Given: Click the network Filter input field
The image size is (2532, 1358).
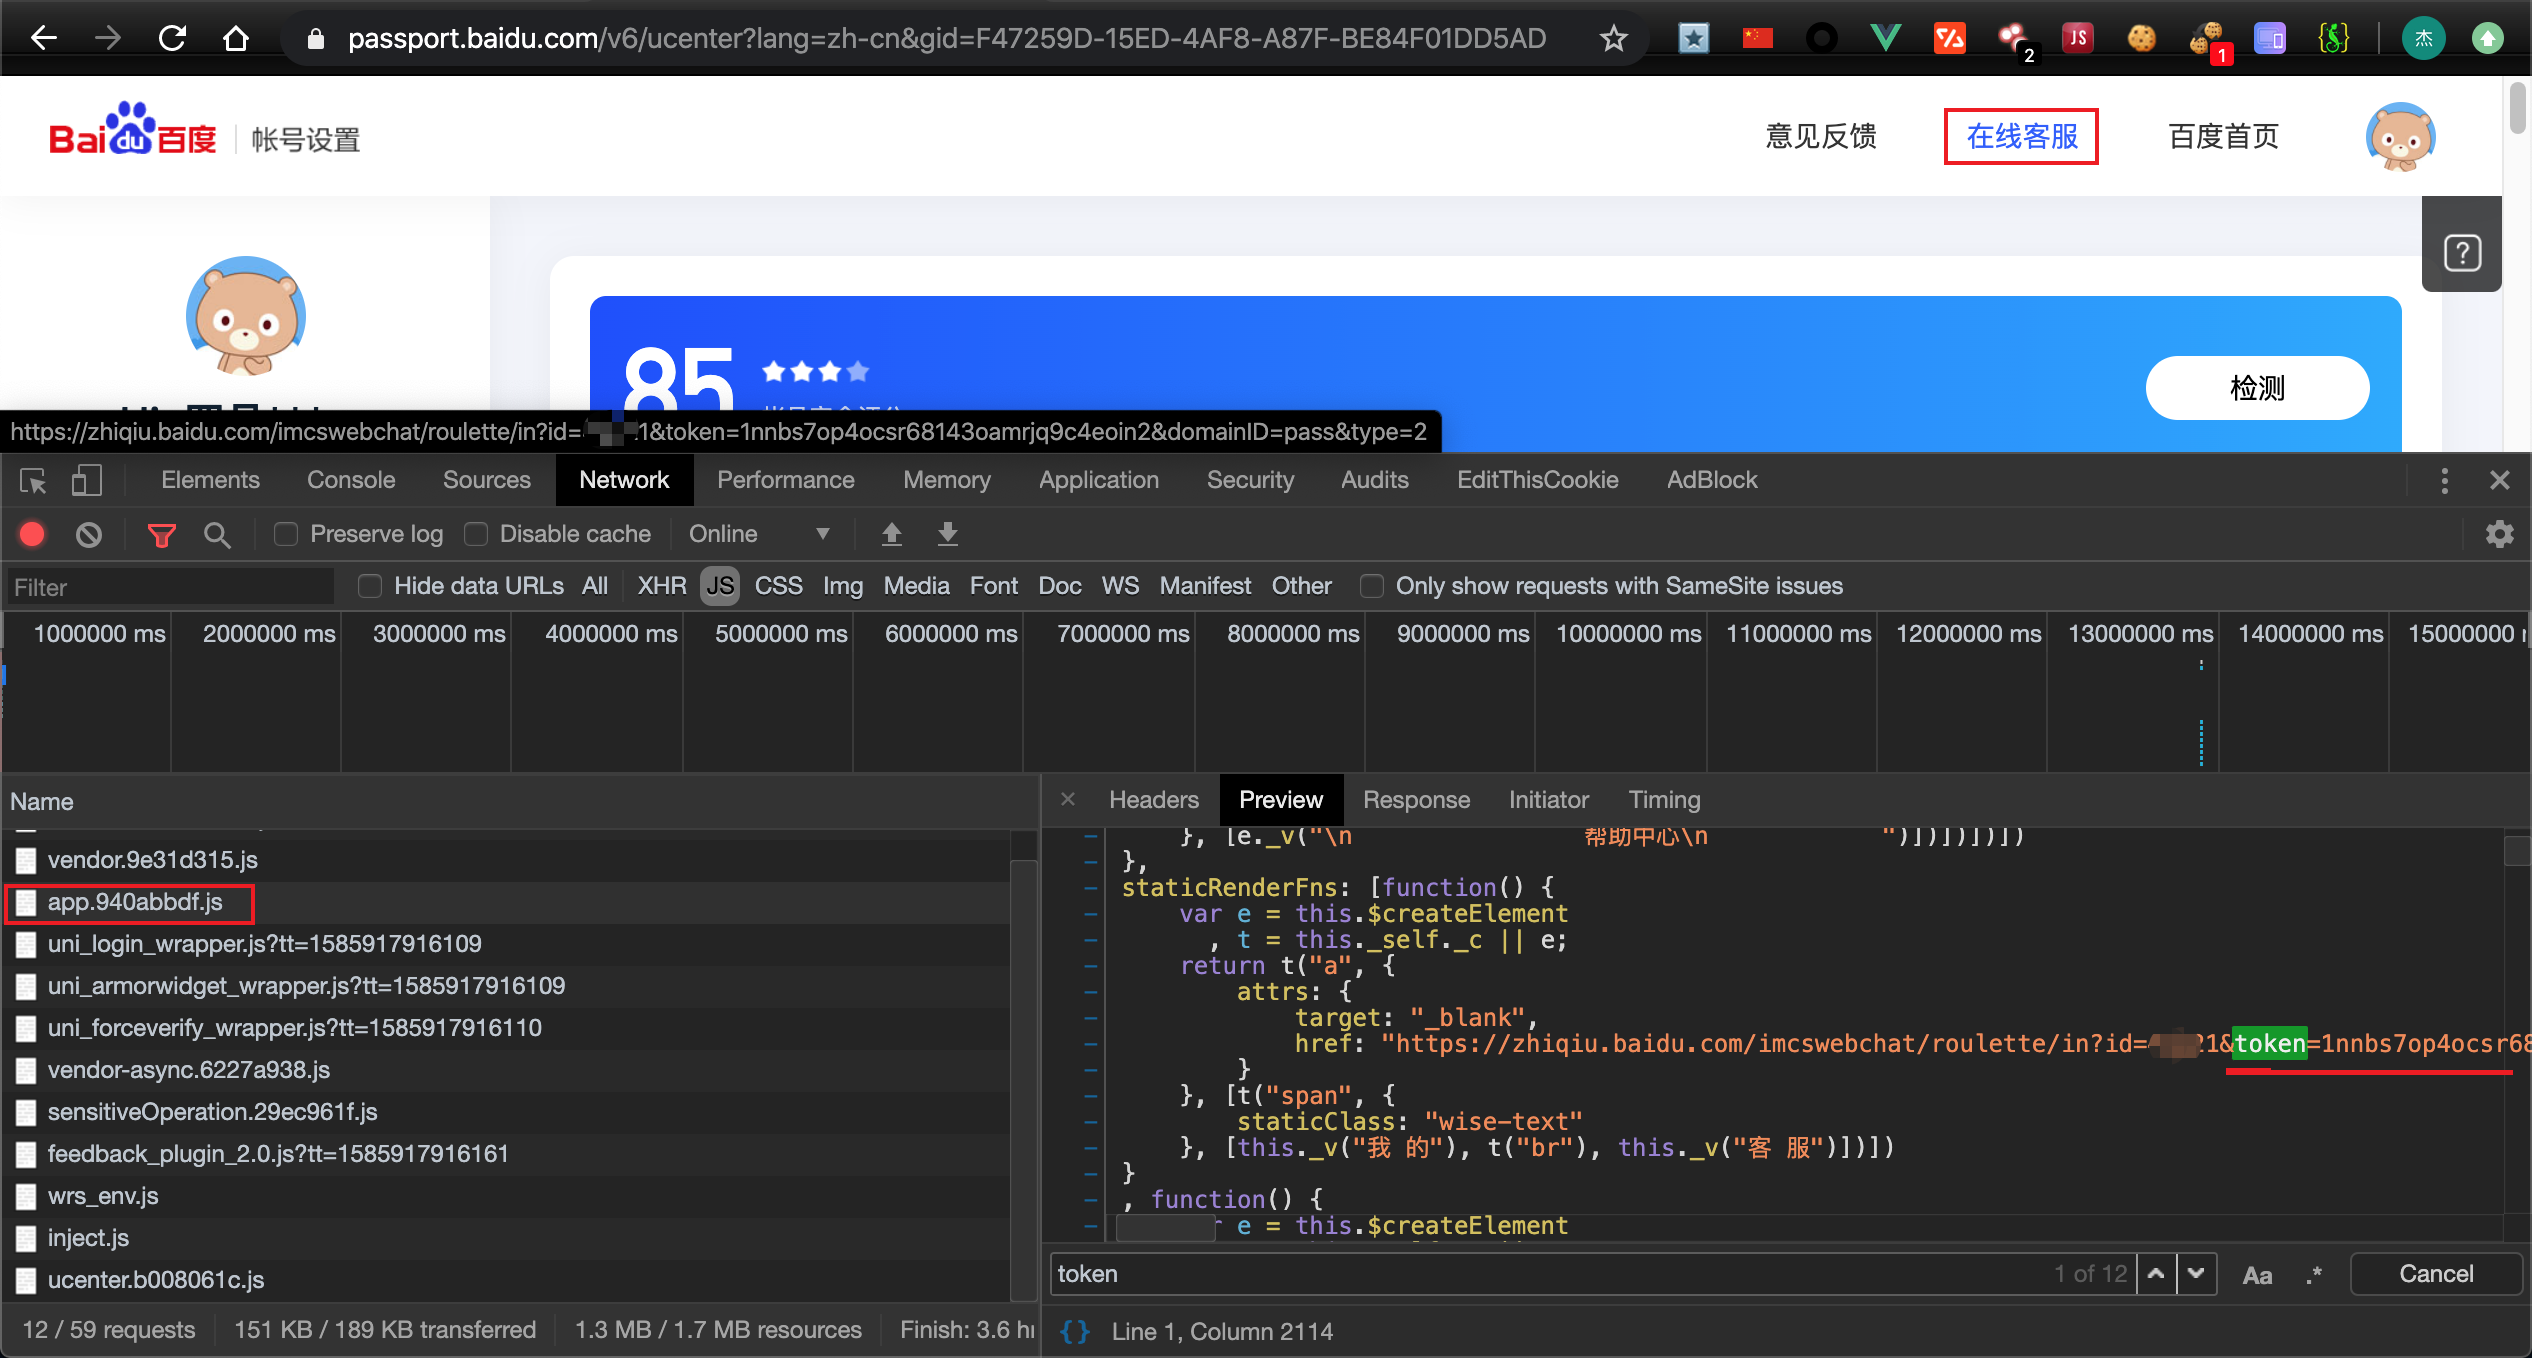Looking at the screenshot, I should click(x=170, y=587).
